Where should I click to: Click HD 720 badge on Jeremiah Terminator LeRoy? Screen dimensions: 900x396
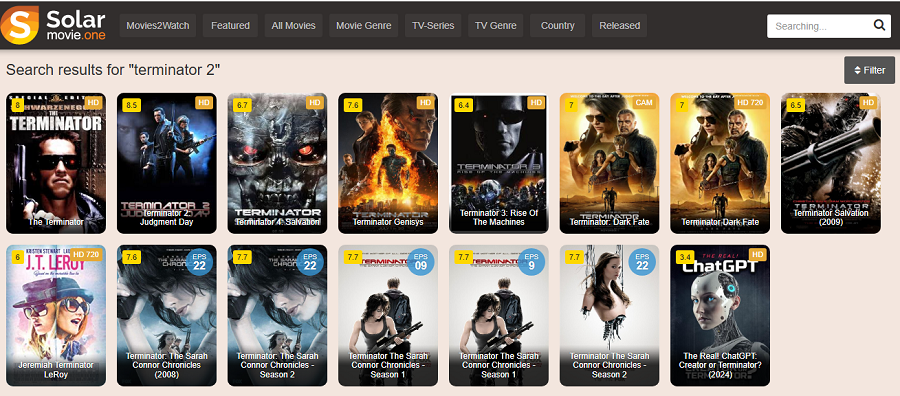coord(87,255)
